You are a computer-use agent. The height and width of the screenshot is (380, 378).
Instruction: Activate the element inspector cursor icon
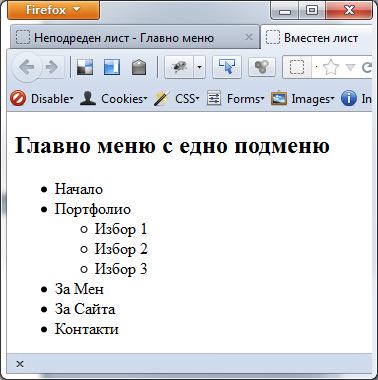point(227,67)
